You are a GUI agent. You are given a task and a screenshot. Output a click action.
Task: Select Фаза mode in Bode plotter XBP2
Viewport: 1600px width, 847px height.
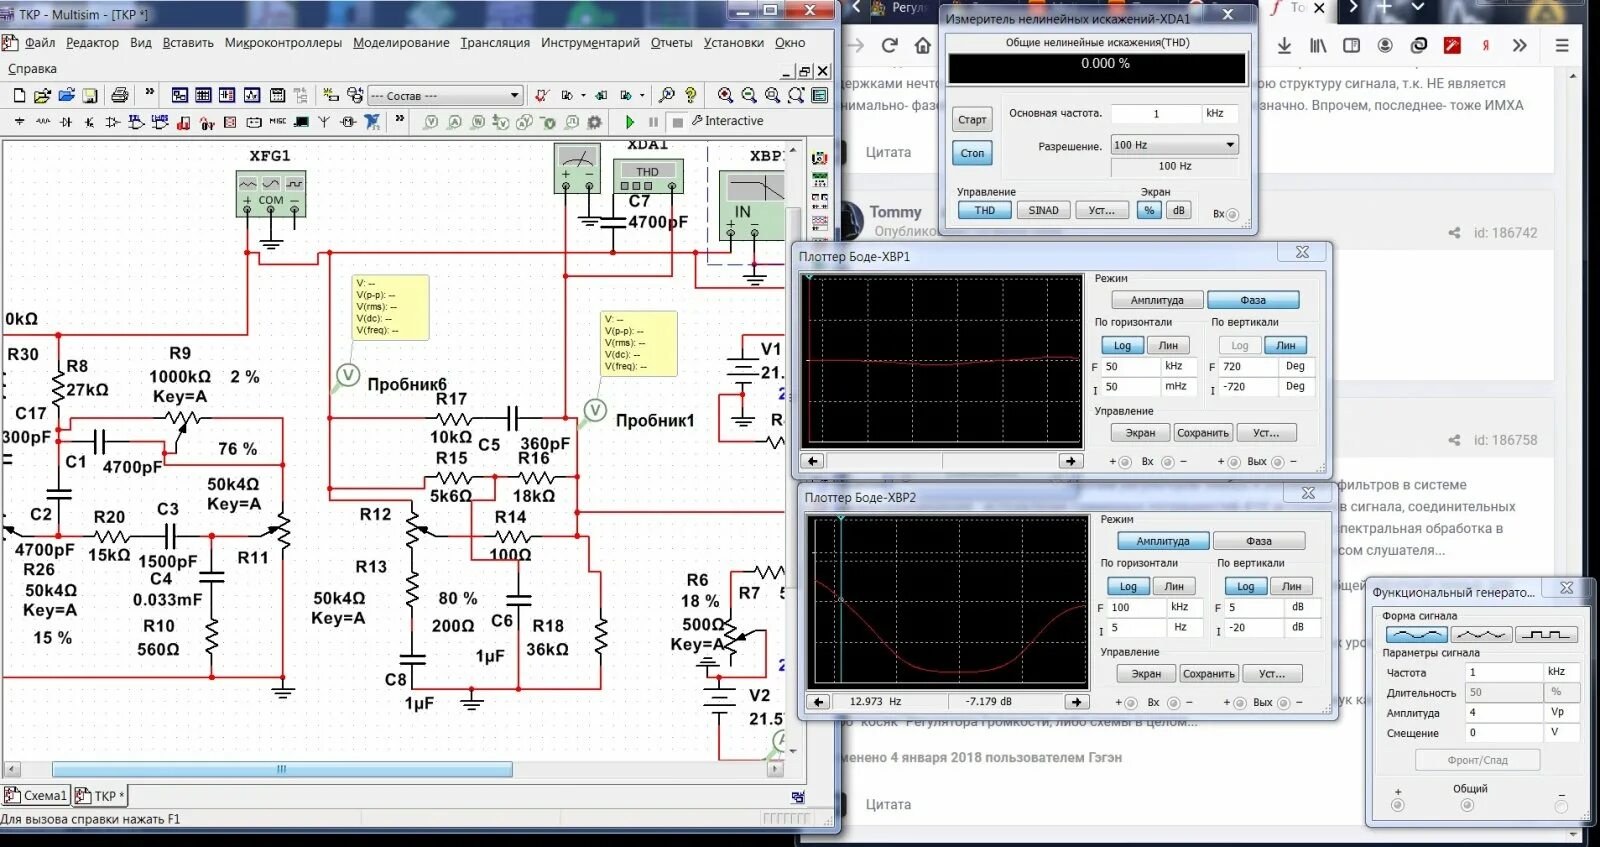[1259, 541]
